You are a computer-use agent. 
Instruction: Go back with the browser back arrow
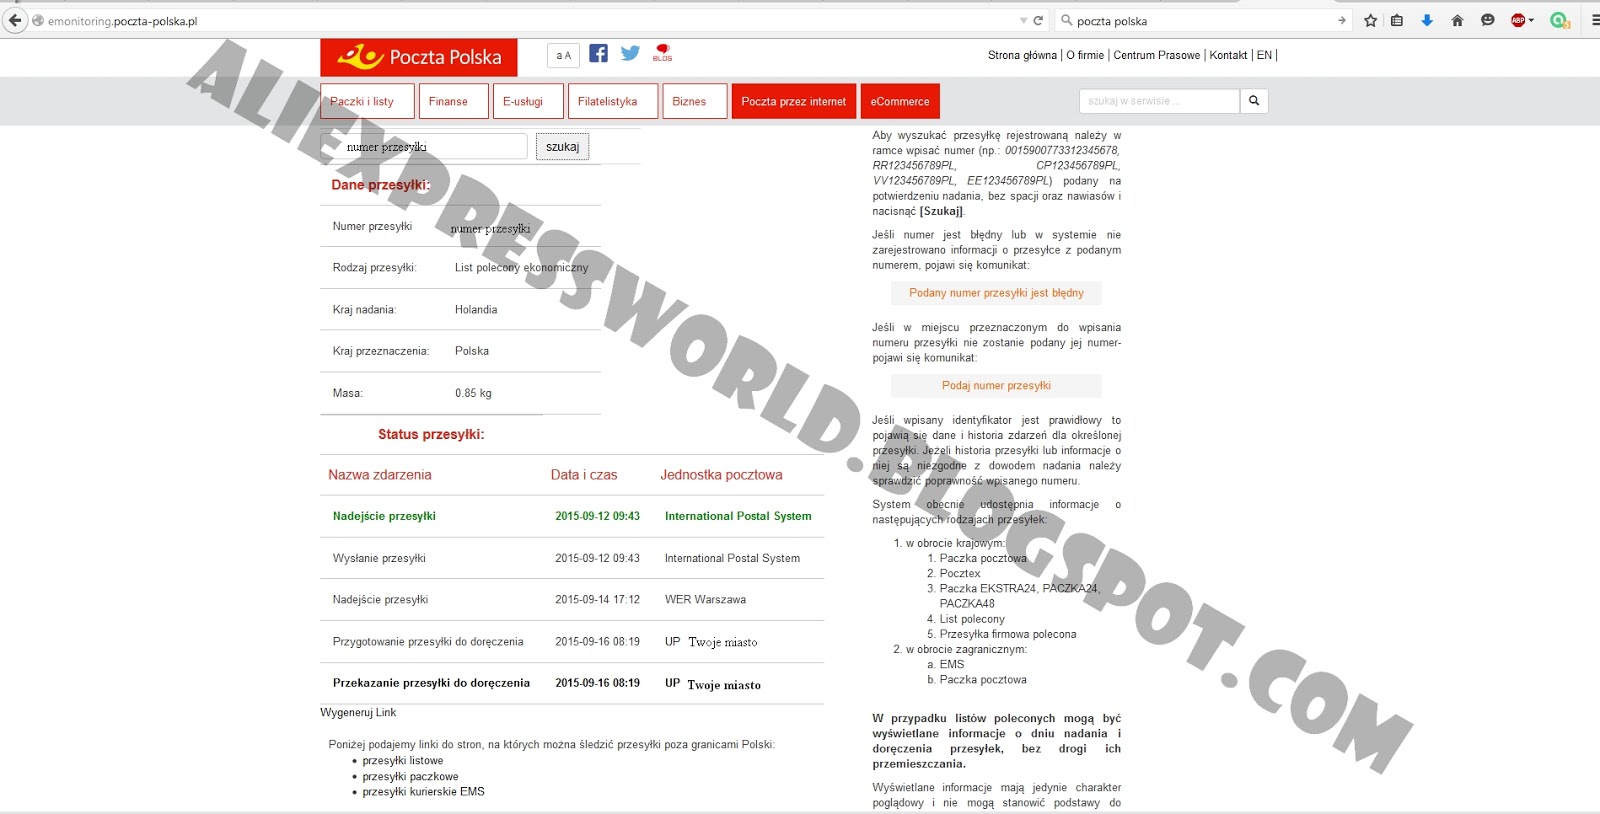(x=15, y=20)
